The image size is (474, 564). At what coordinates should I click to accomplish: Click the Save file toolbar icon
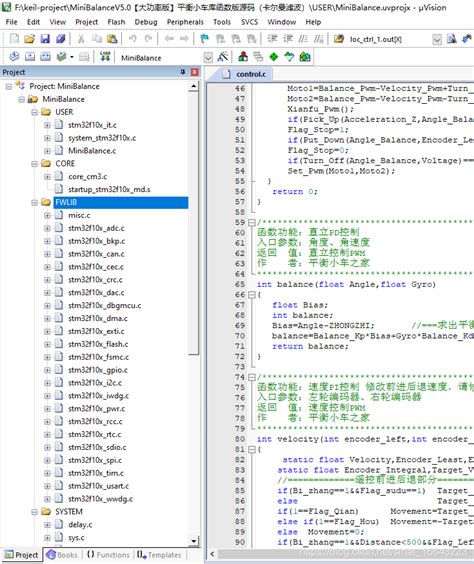tap(45, 38)
